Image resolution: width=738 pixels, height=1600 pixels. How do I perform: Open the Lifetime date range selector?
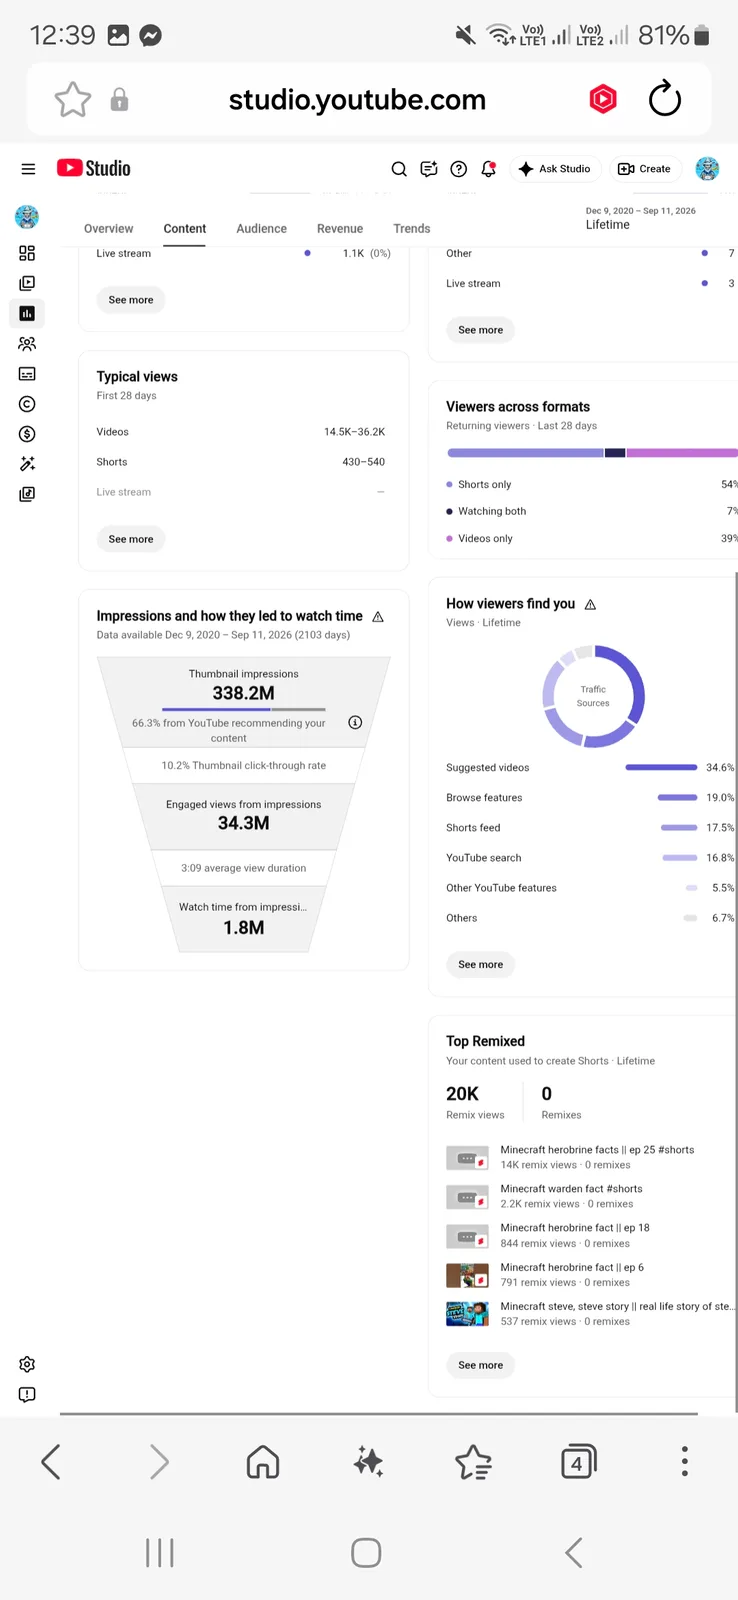(x=640, y=218)
